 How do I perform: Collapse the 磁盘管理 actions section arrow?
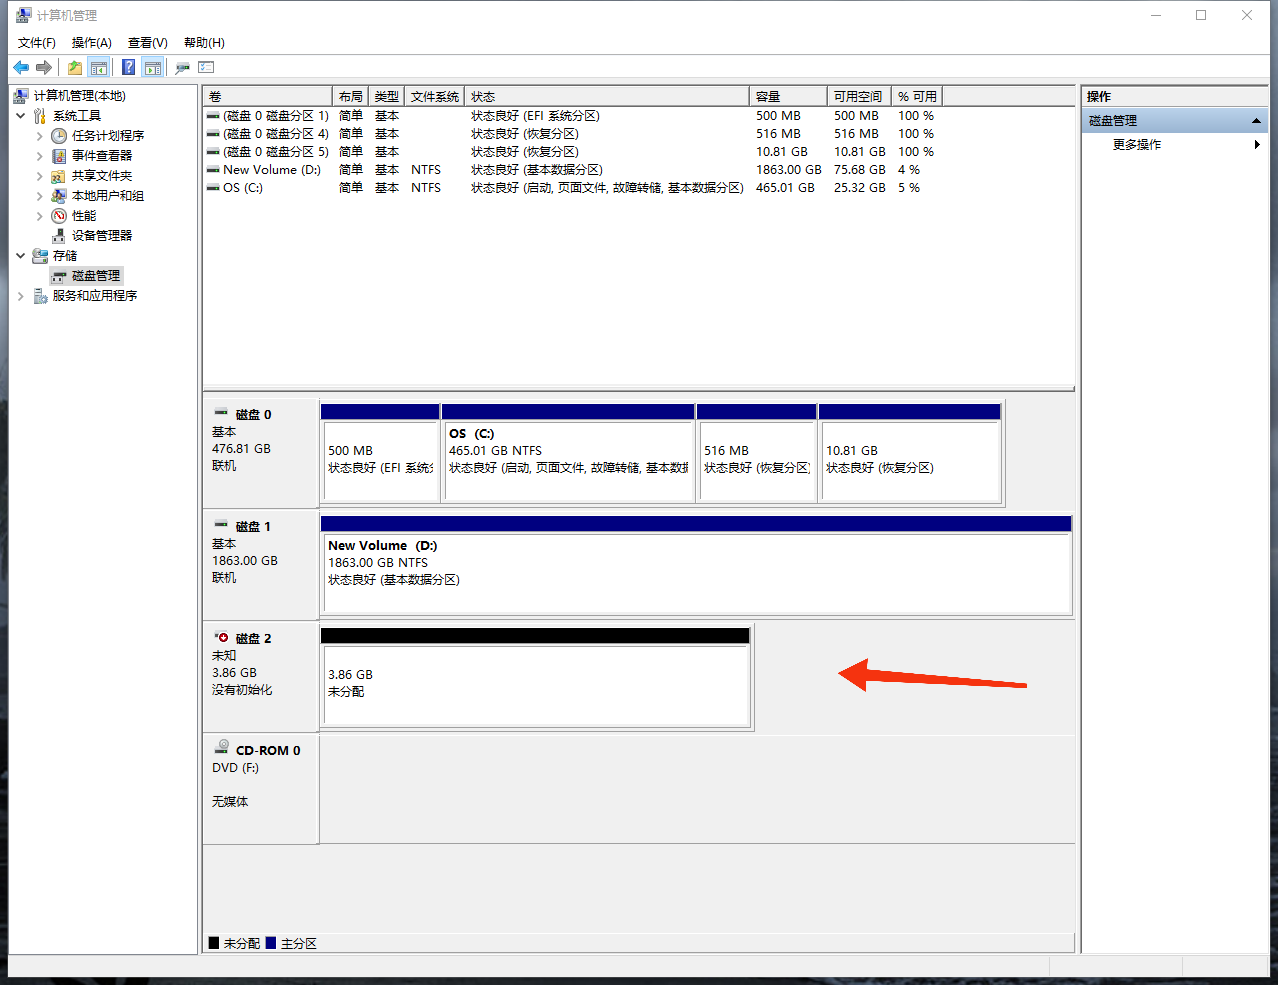pyautogui.click(x=1256, y=121)
